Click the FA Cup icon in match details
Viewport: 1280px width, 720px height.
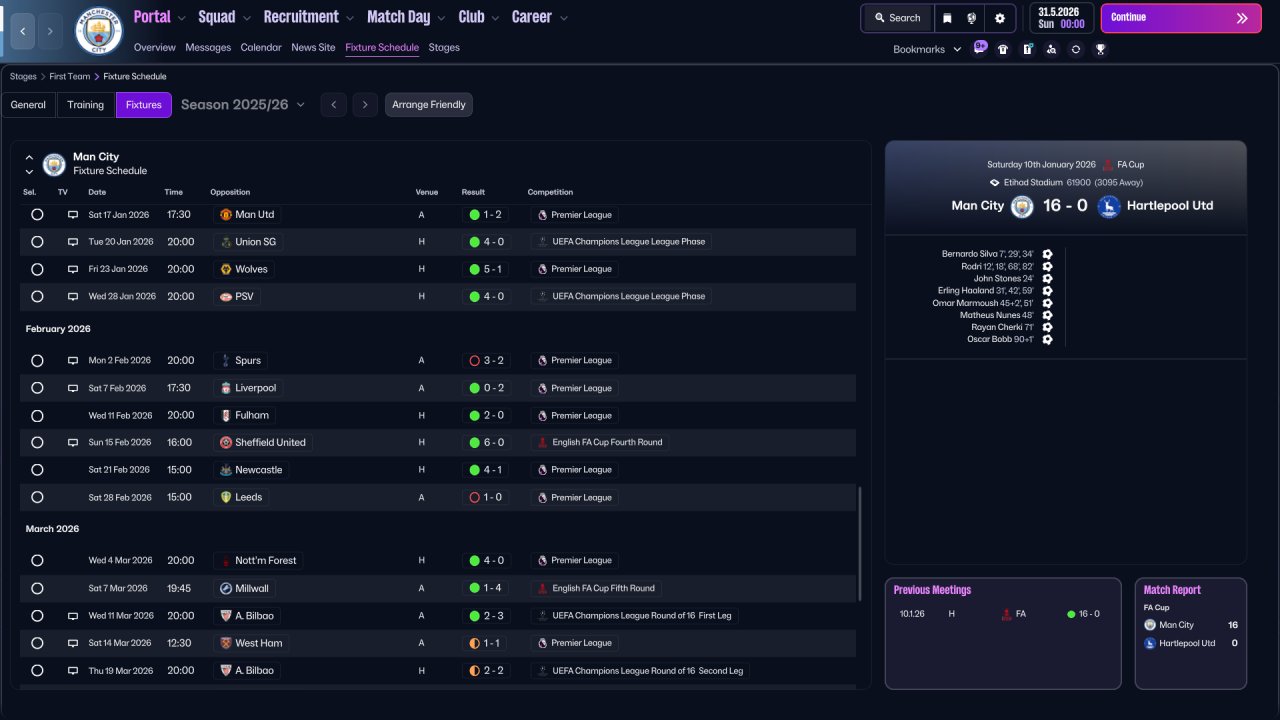1107,165
